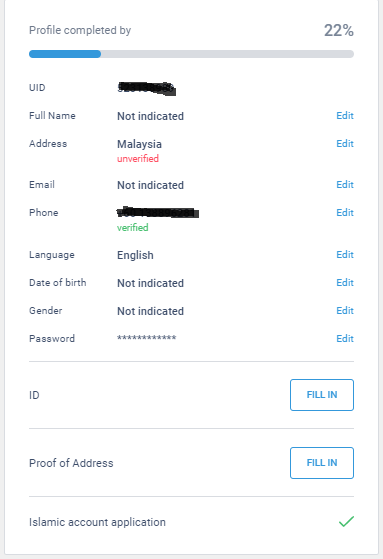Click the profile completion progress bar
The image size is (383, 559).
[191, 54]
